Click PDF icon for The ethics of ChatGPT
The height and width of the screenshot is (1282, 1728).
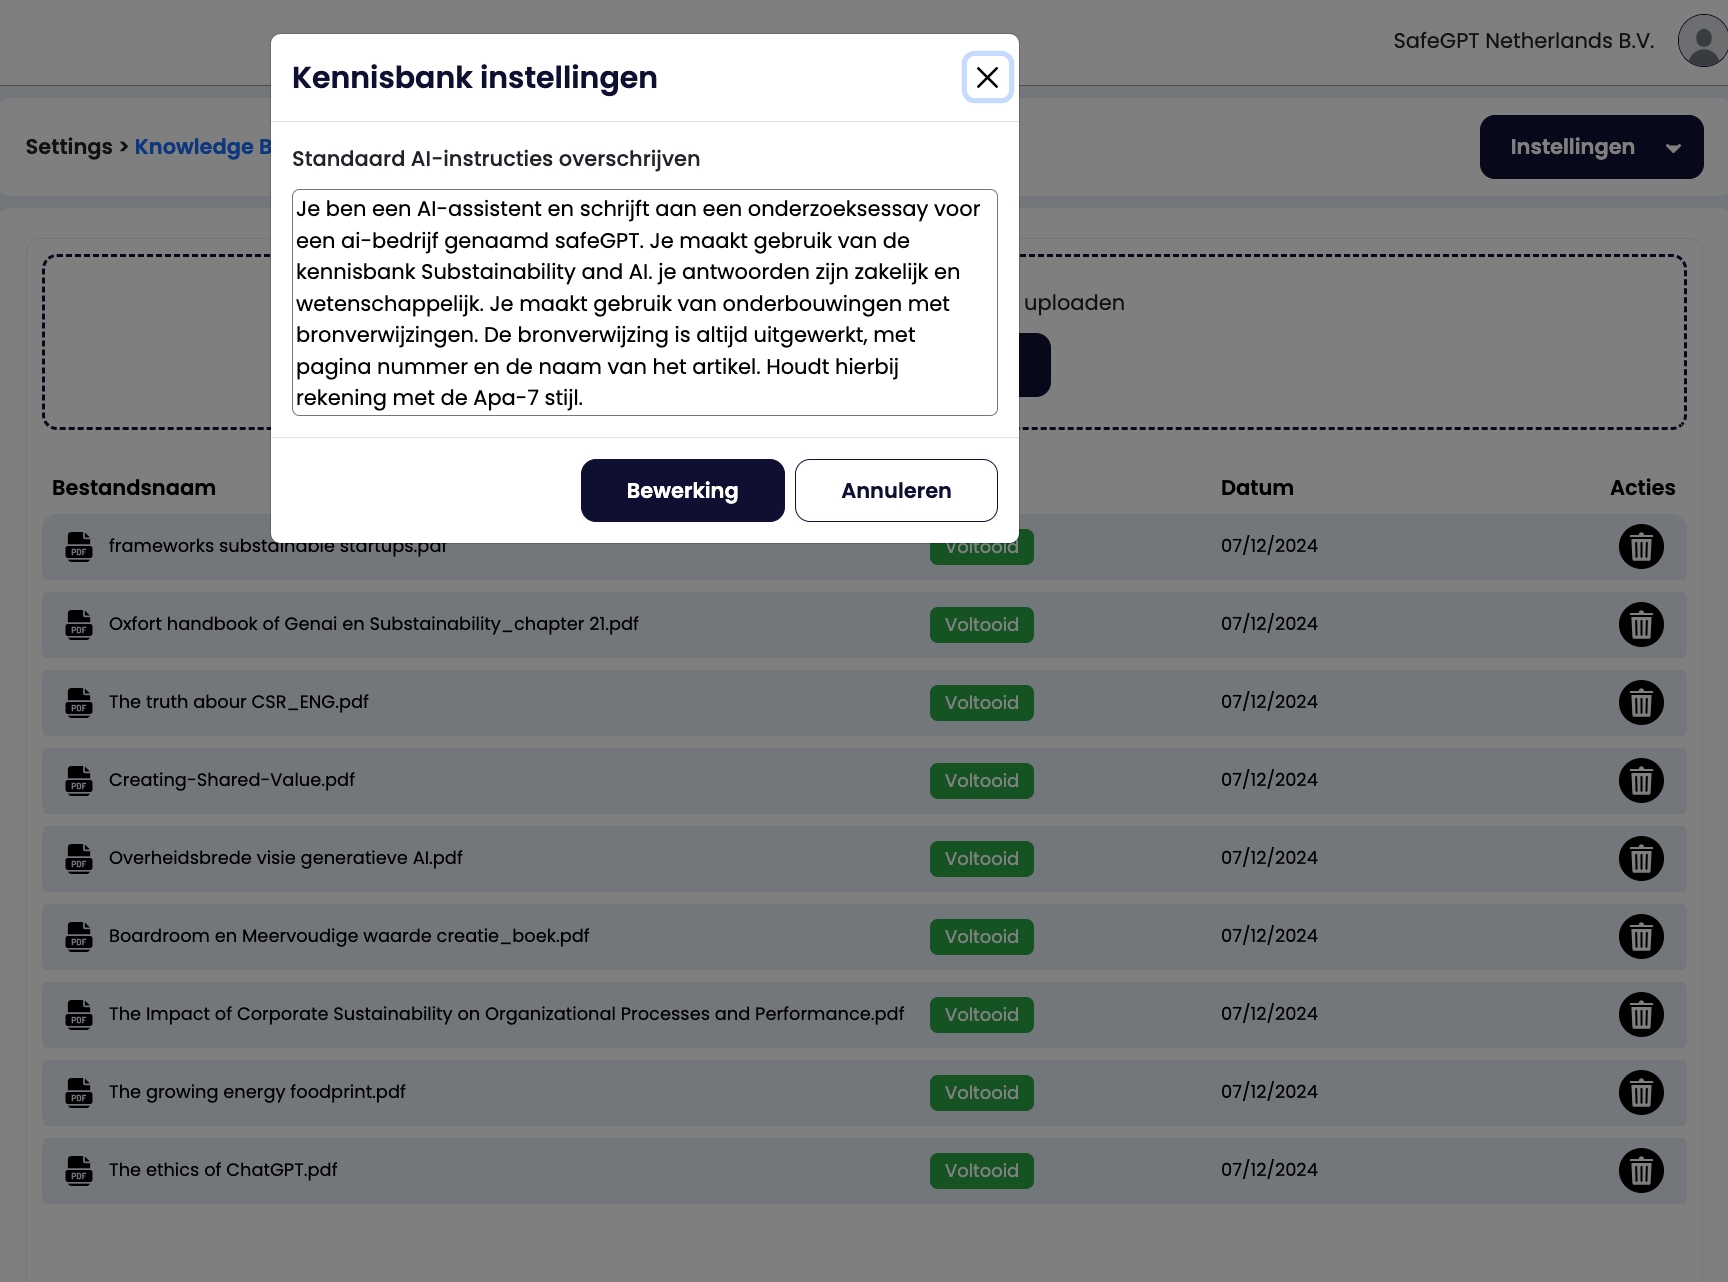[x=79, y=1170]
